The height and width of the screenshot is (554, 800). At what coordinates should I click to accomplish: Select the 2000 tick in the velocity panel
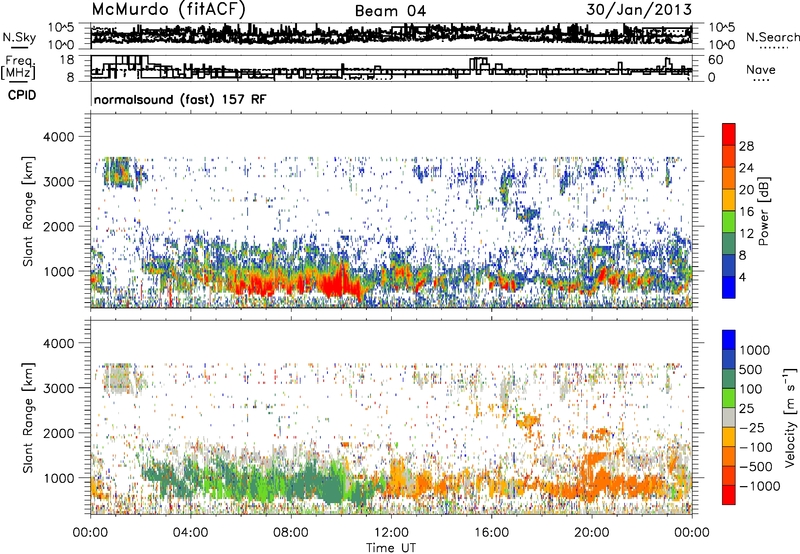pos(61,433)
